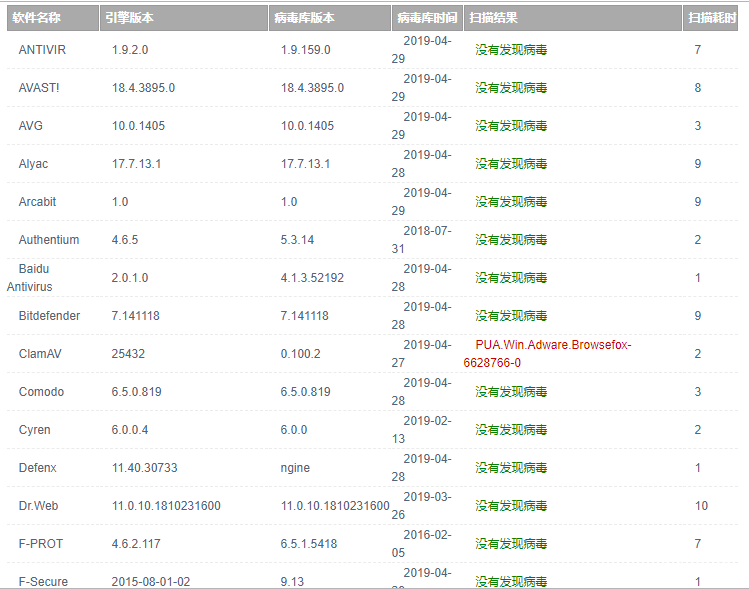Click Dr.Web scan time 10
Screen dimensions: 749x589
point(701,505)
